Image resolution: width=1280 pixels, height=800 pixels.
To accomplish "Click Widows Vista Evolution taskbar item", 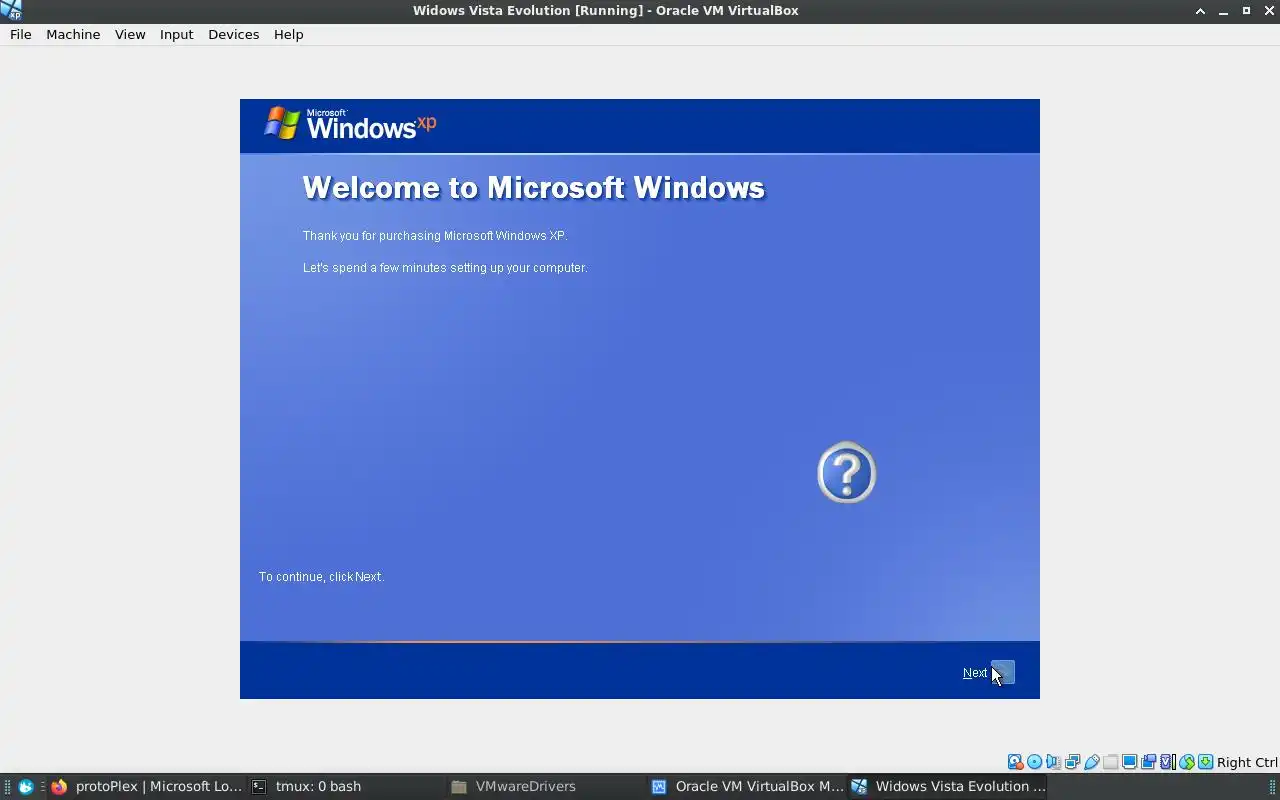I will coord(948,786).
